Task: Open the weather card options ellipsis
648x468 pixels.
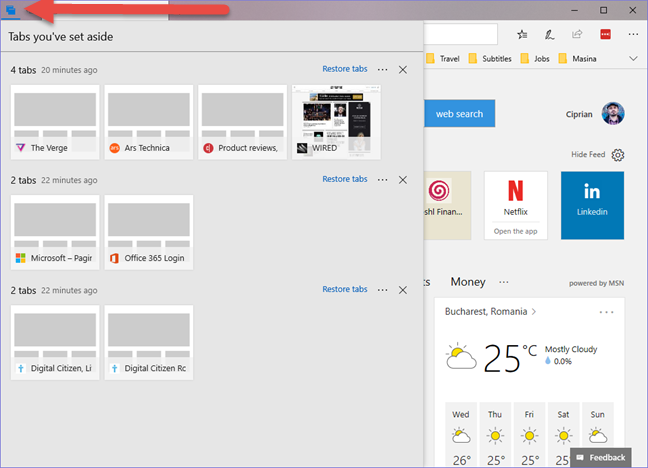Action: (606, 312)
